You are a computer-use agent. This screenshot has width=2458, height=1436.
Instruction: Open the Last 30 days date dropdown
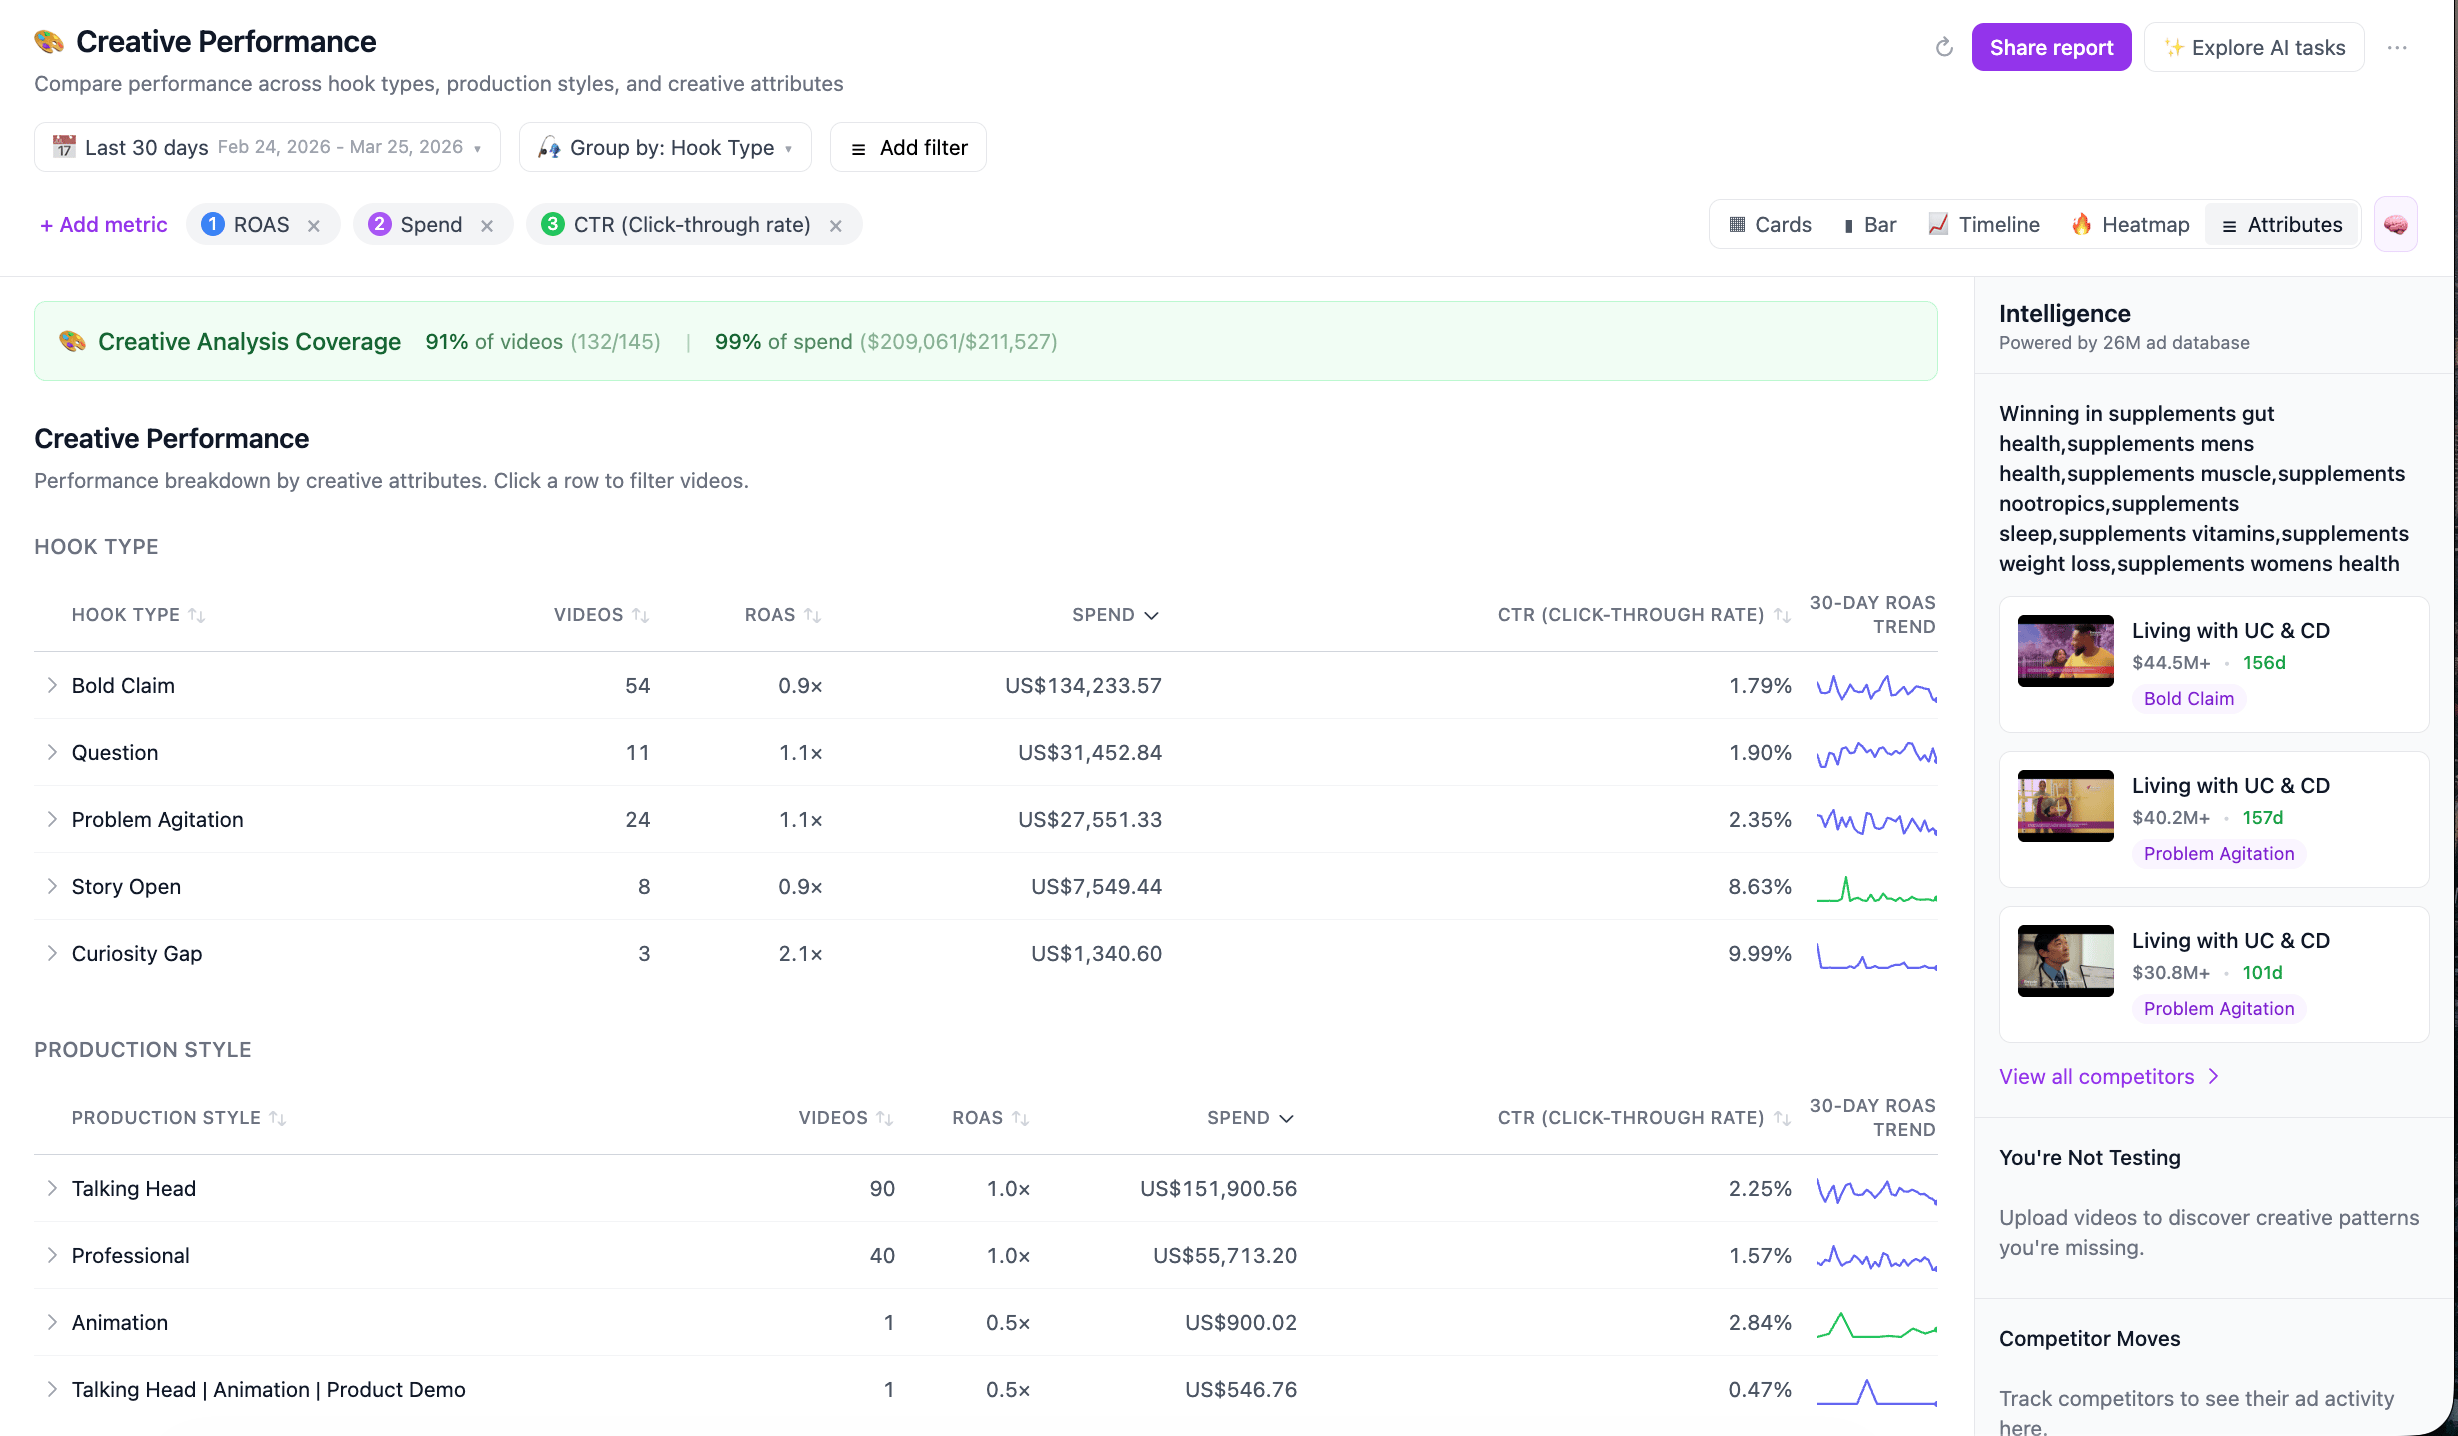coord(267,147)
